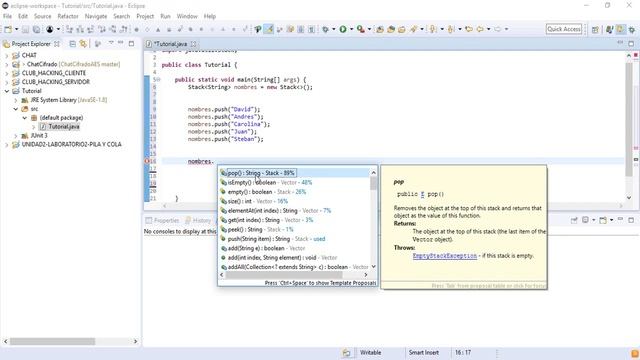Click the status bar icon left of Writable
640x360 pixels.
pos(346,353)
